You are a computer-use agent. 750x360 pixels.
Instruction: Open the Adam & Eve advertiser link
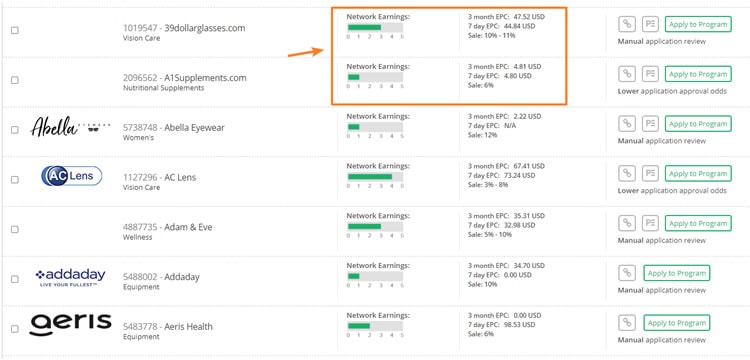188,227
